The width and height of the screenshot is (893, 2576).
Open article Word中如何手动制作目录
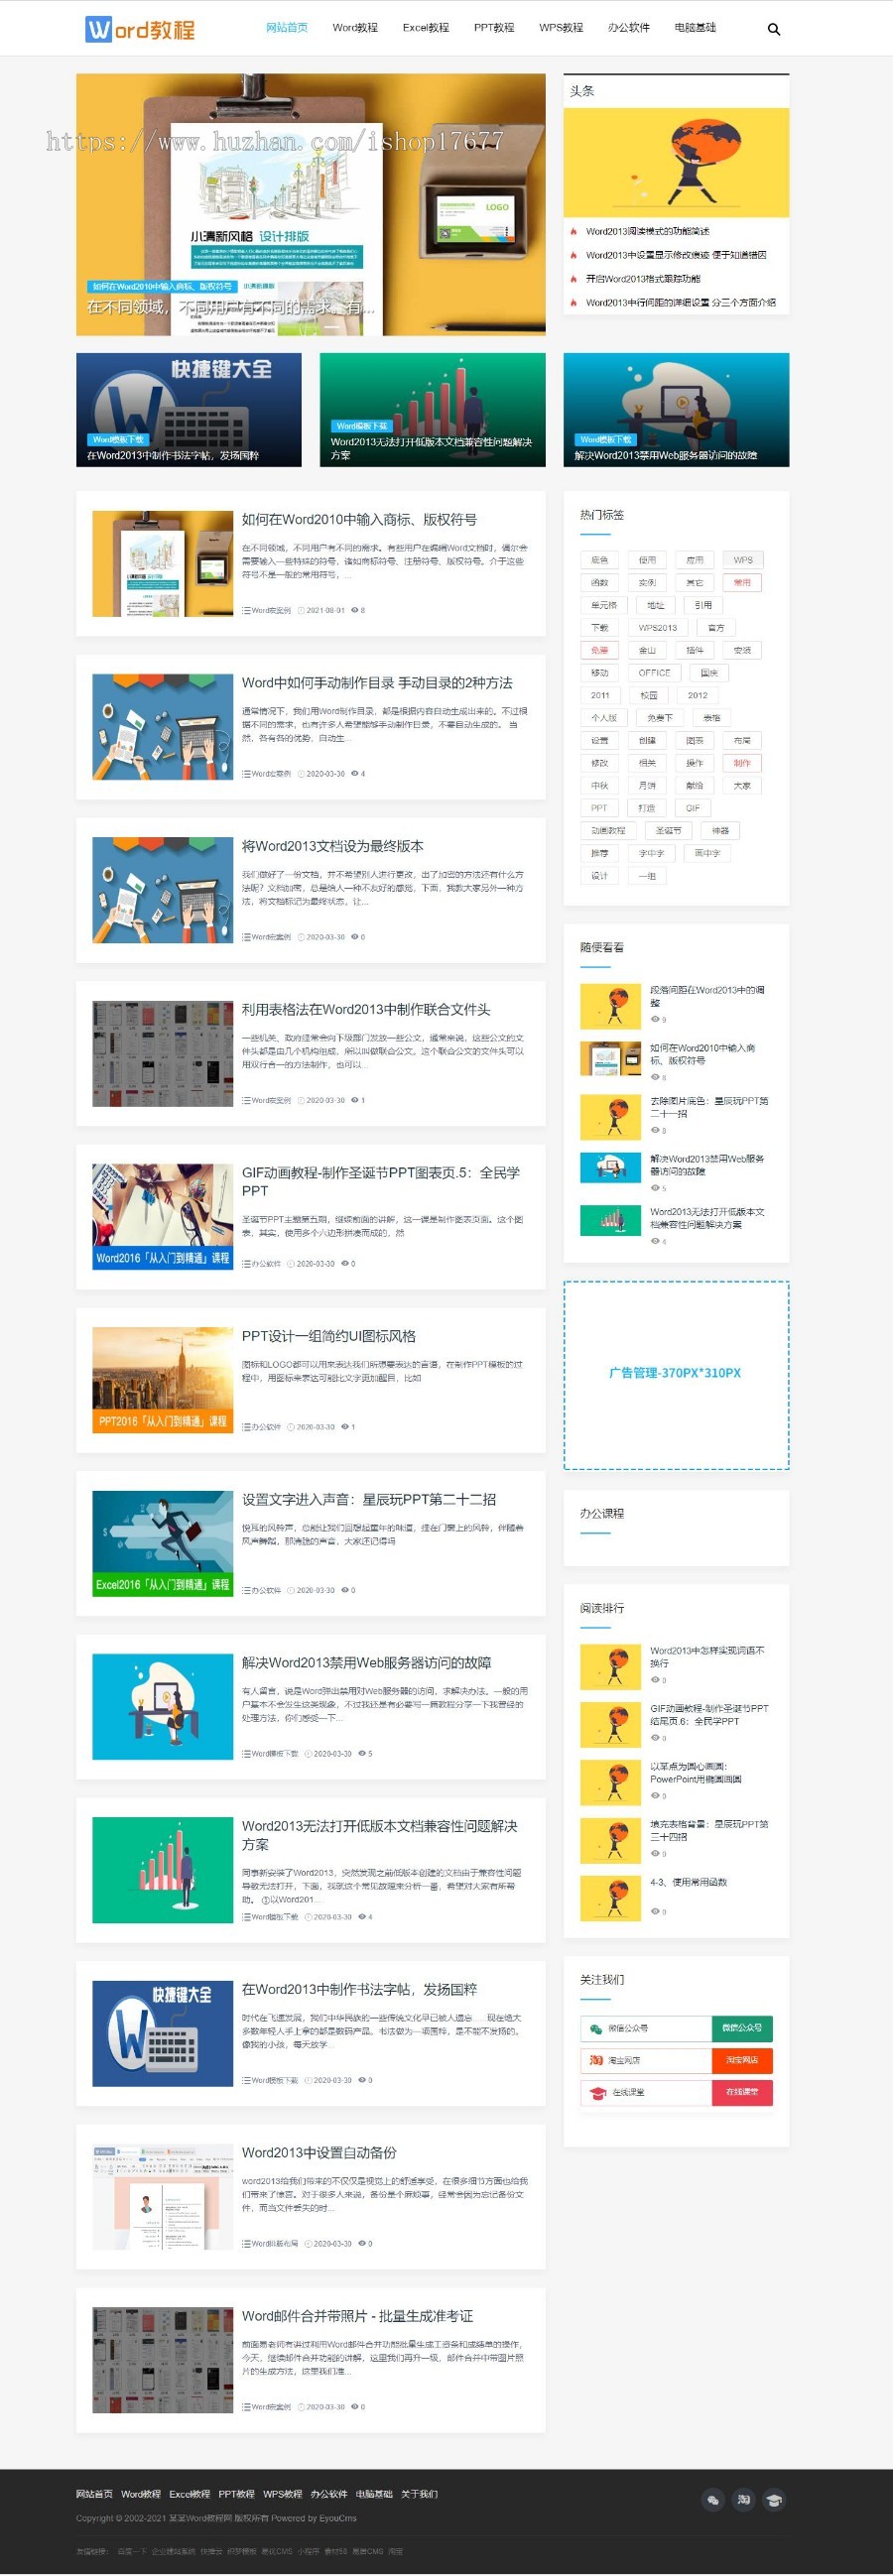377,683
